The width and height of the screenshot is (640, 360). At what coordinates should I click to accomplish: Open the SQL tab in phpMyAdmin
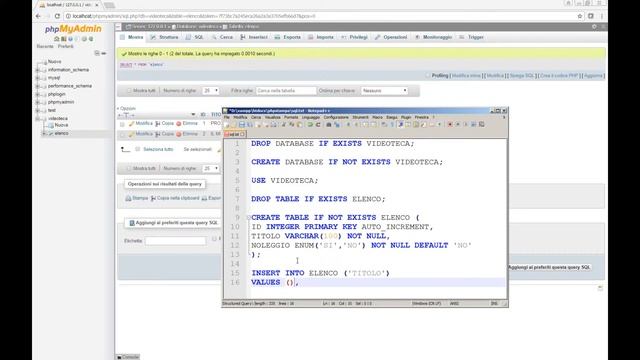point(195,37)
